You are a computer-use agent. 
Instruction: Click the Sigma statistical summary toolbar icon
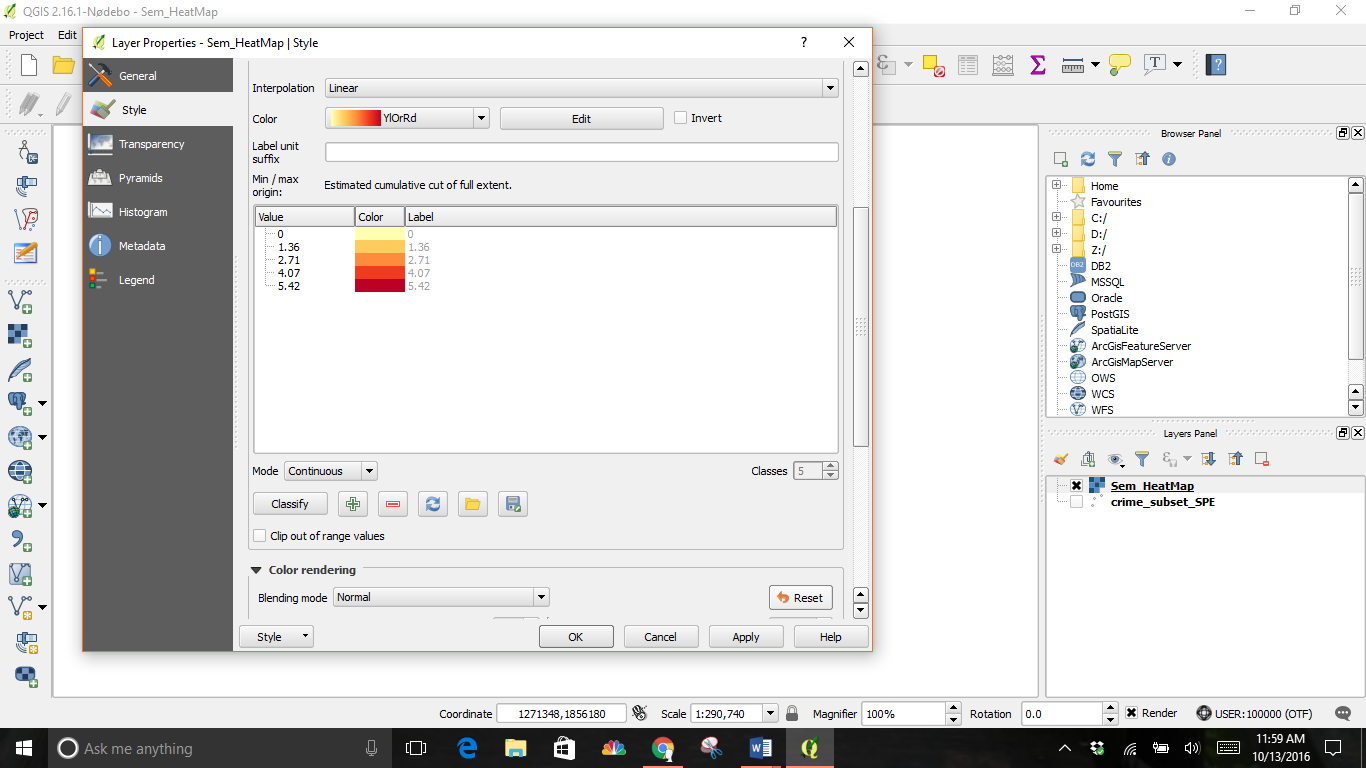(x=1037, y=65)
